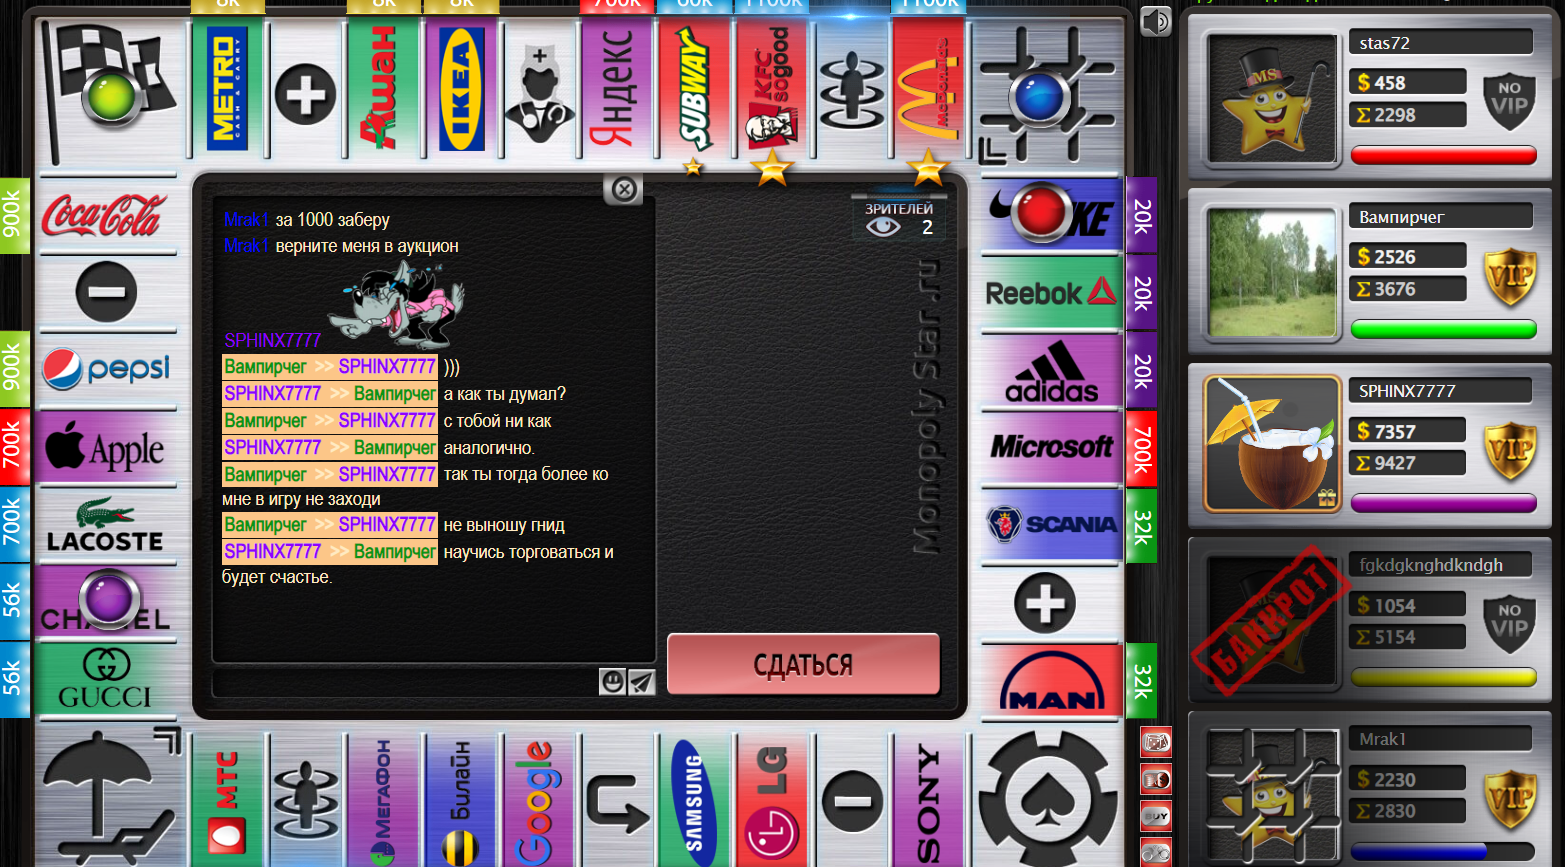The image size is (1565, 867).
Task: Click the LG board cell
Action: pyautogui.click(x=773, y=800)
